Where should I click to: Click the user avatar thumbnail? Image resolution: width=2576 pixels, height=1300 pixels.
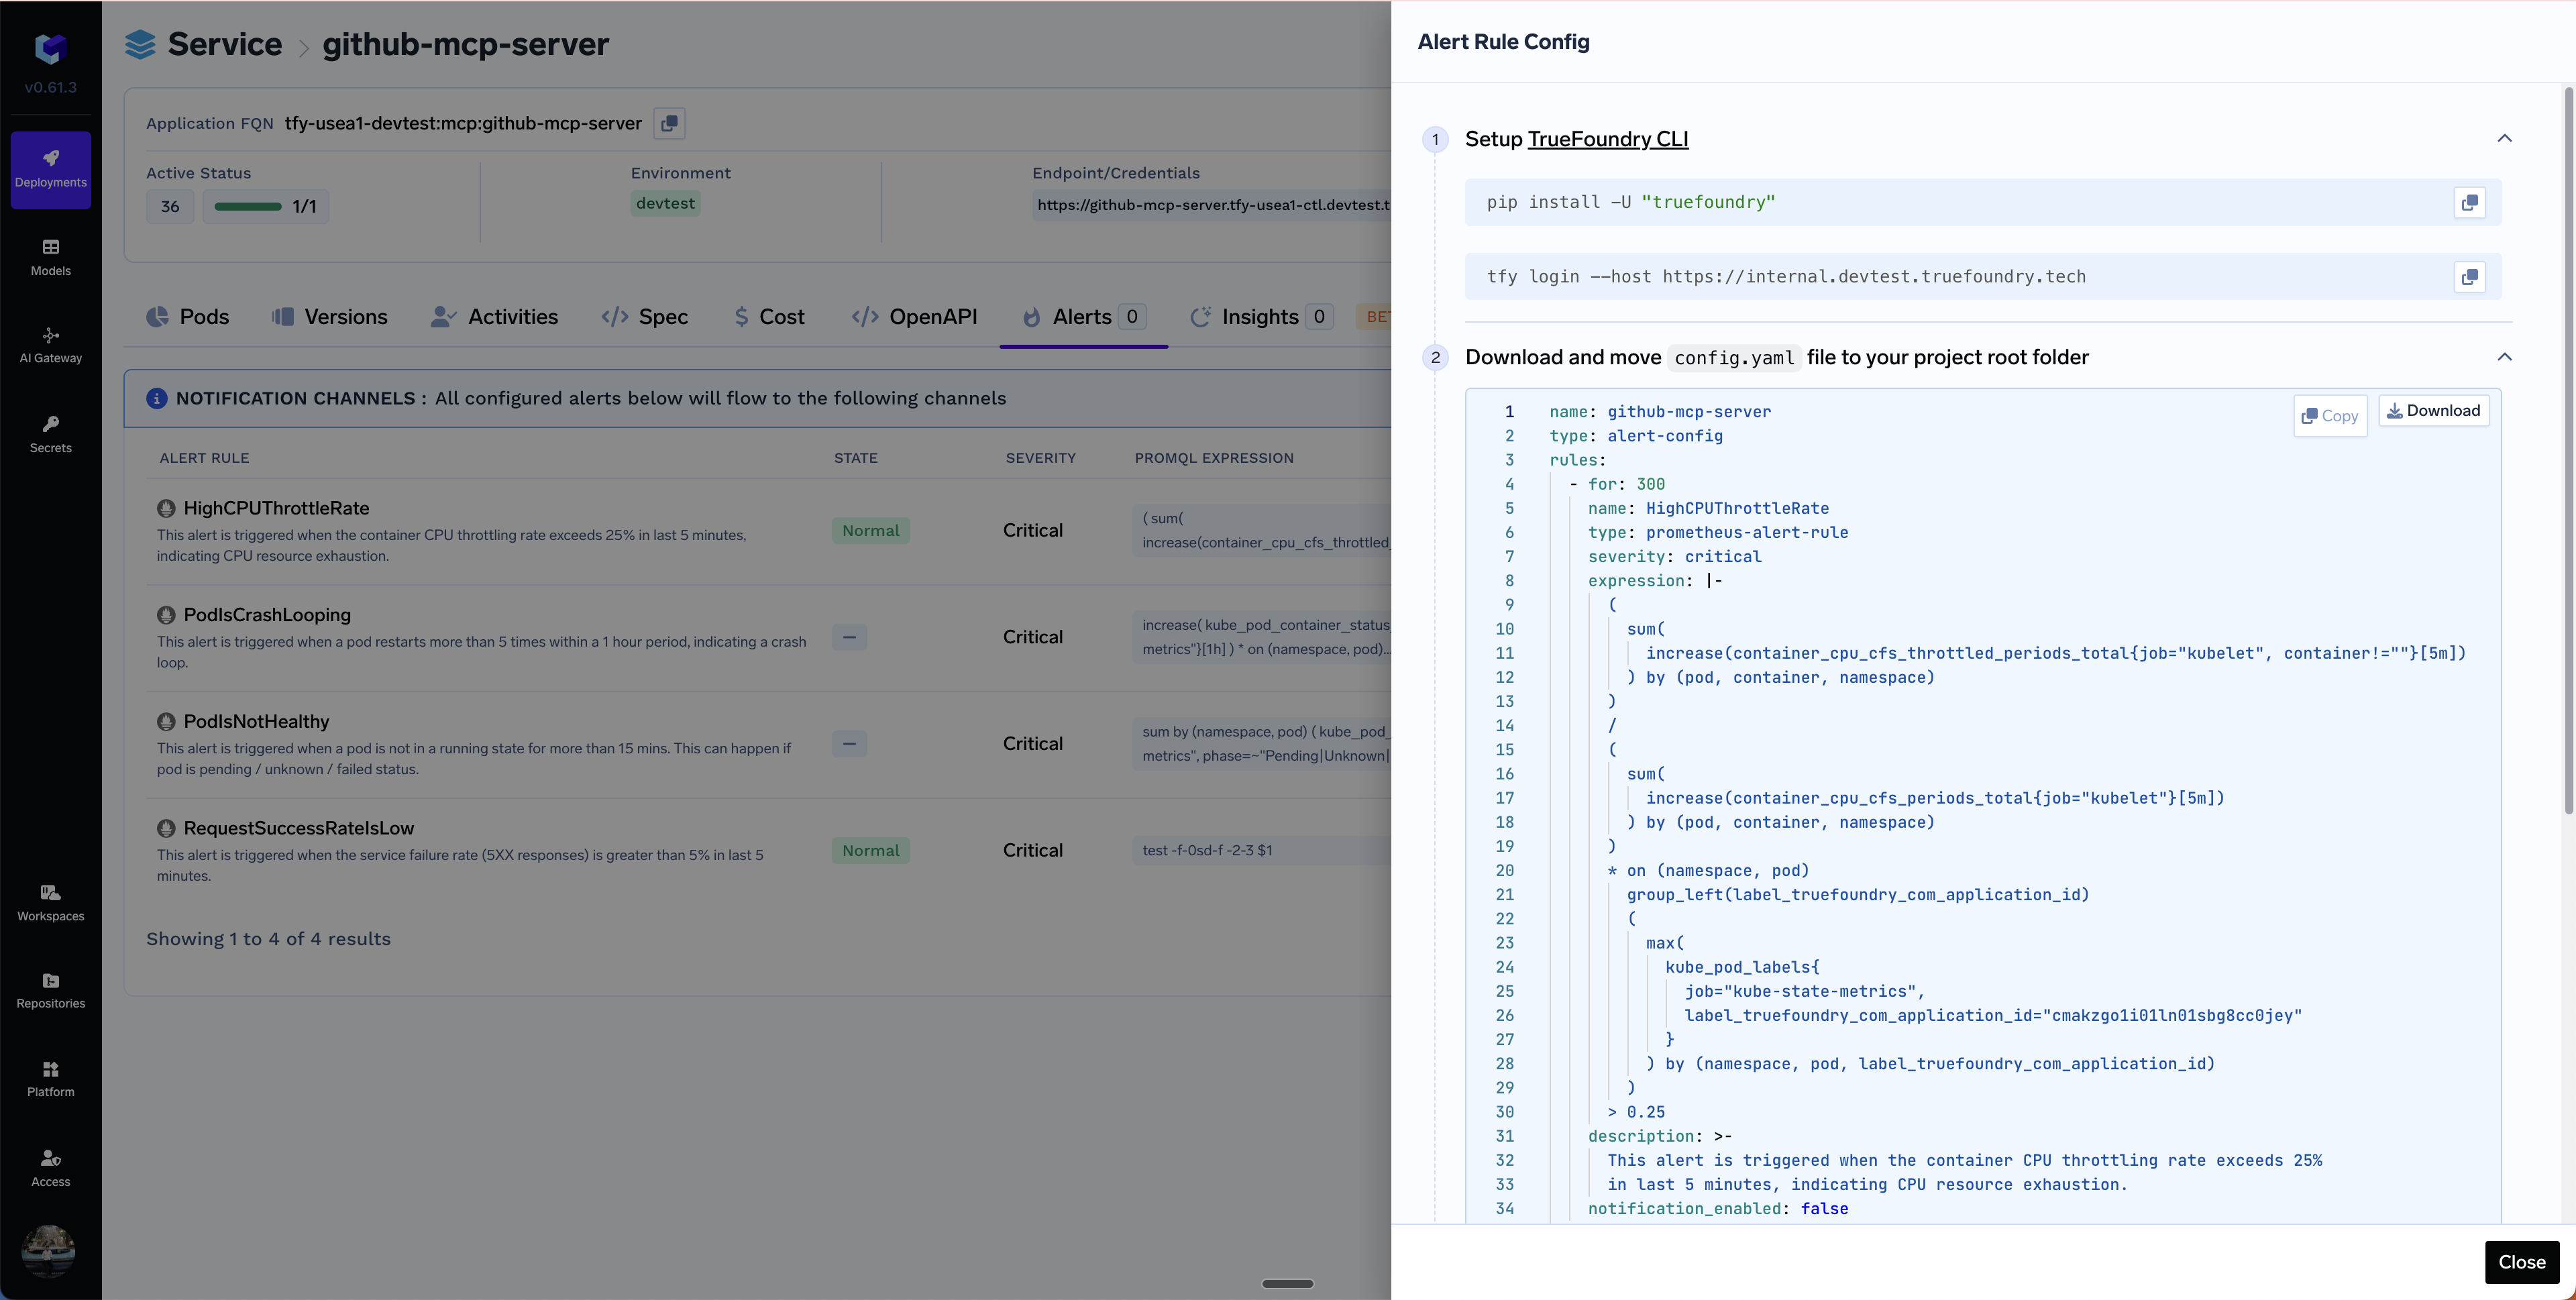49,1251
